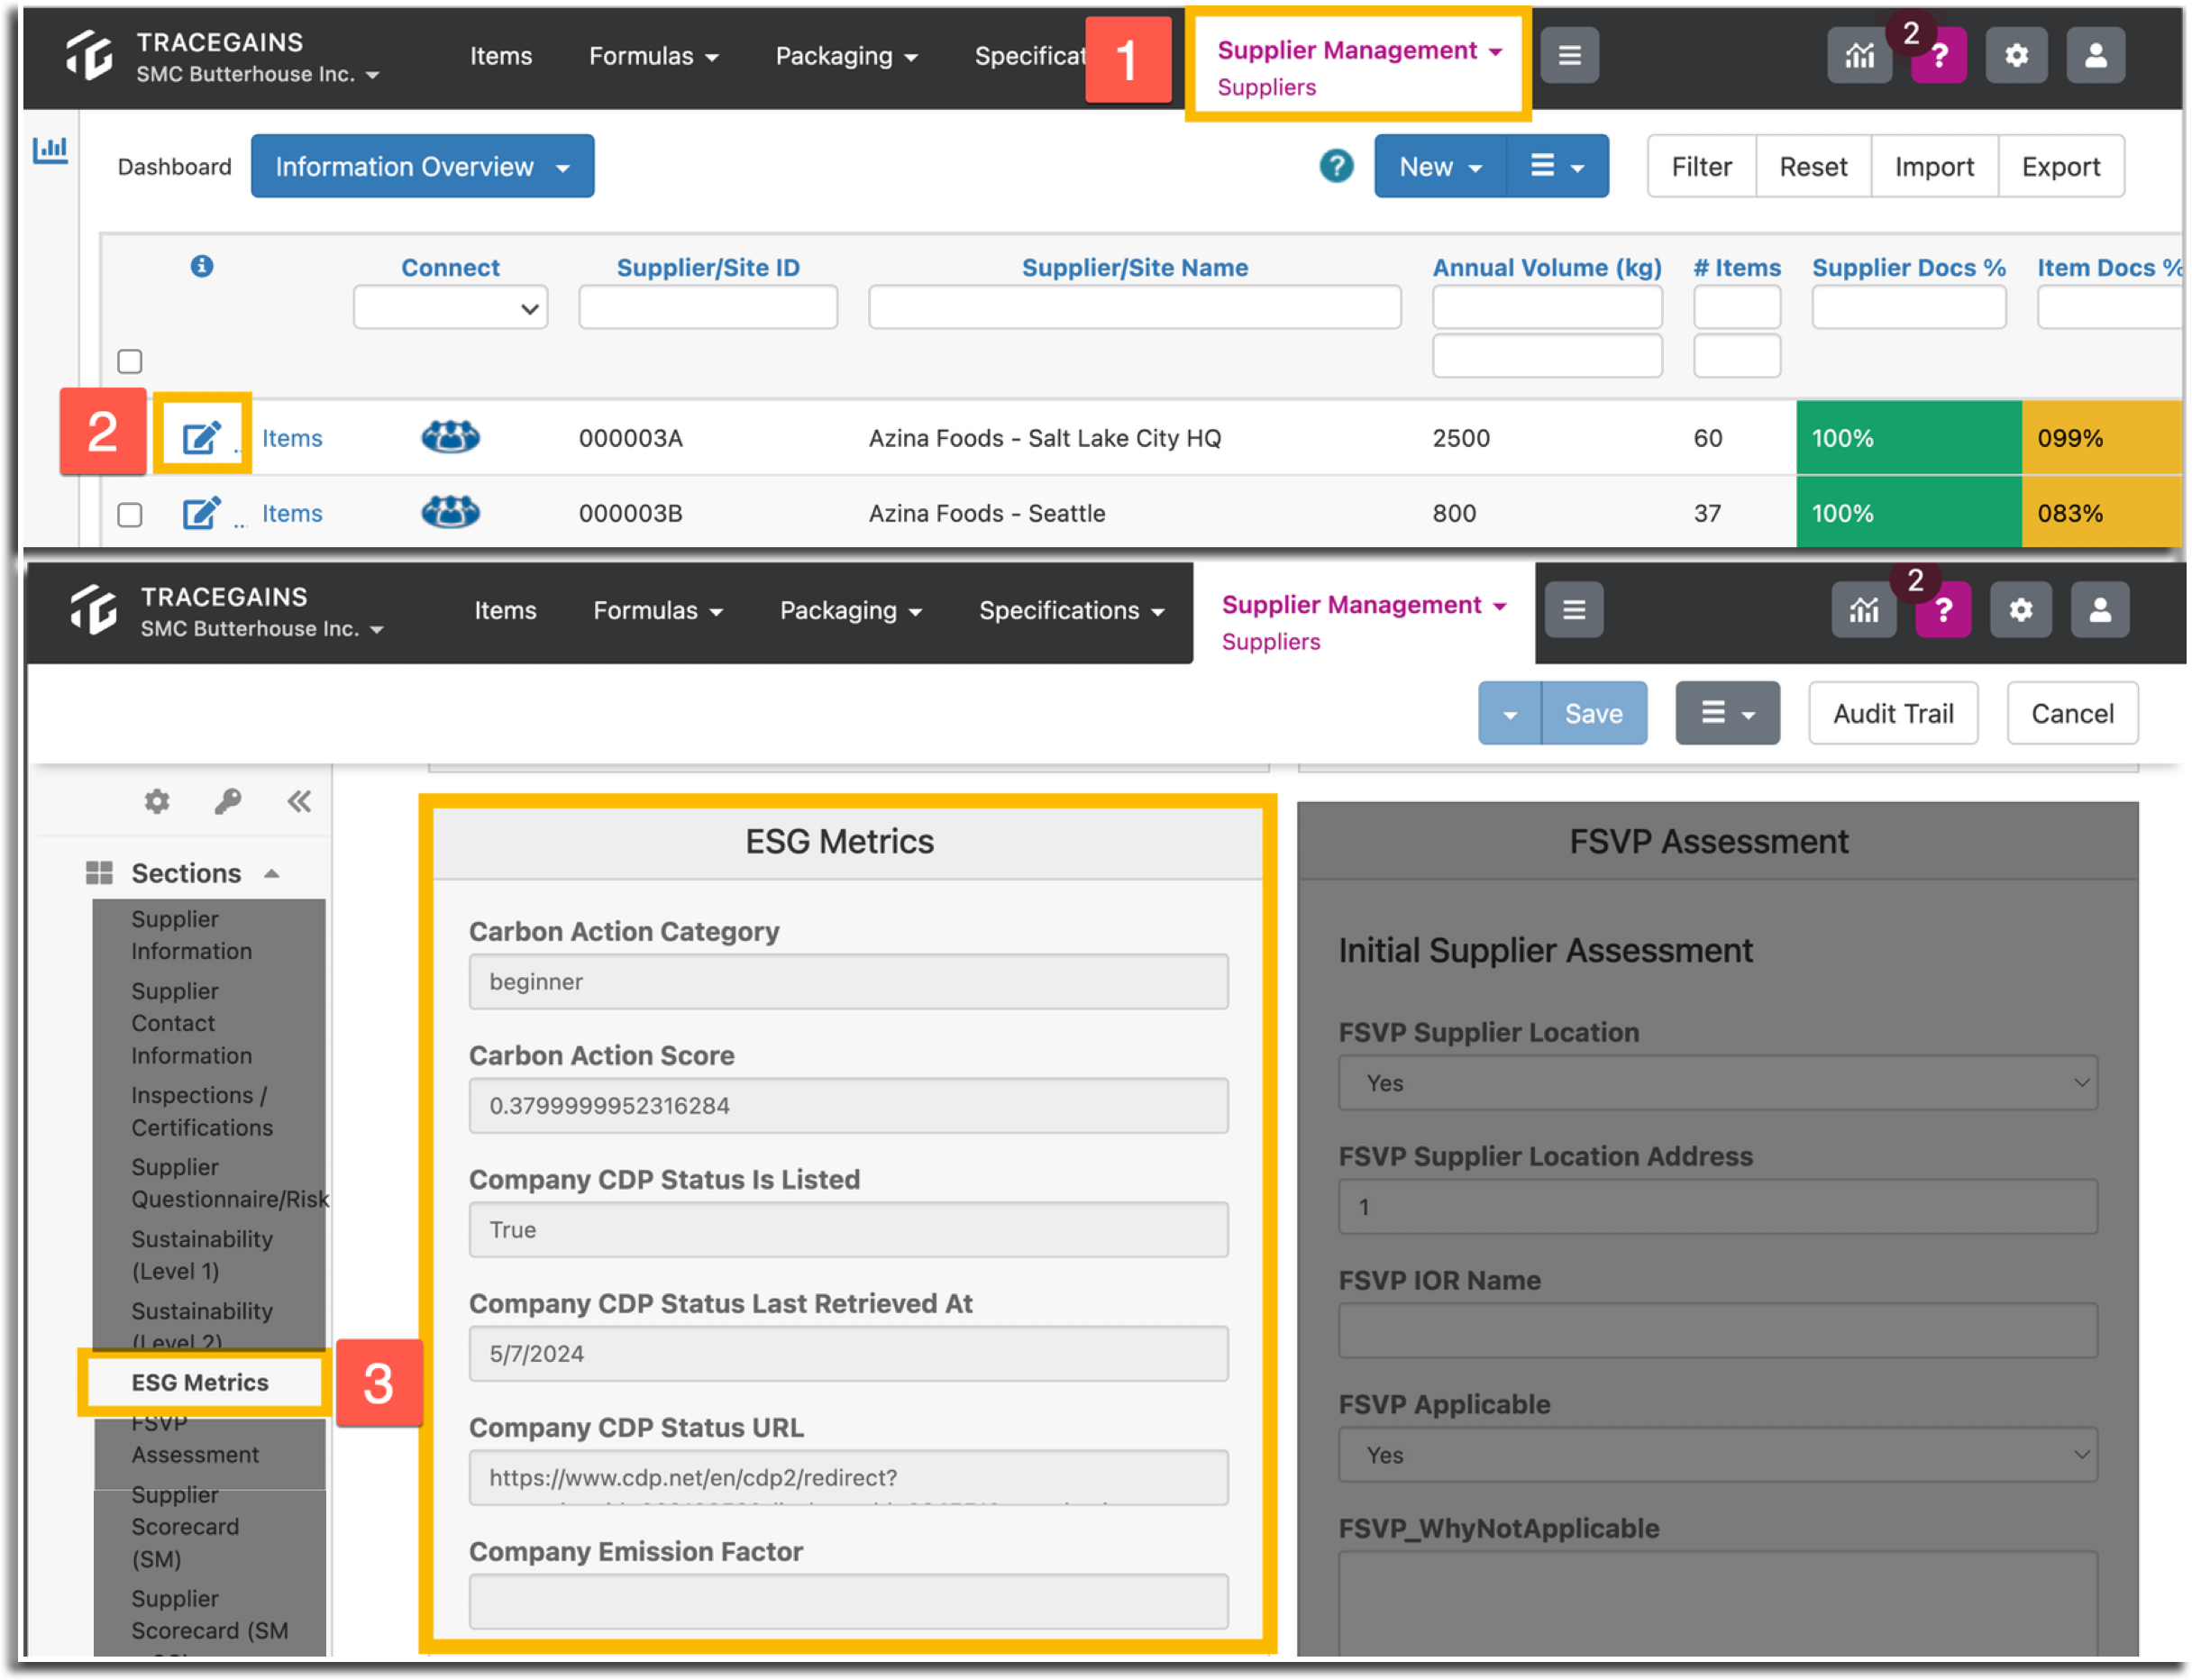
Task: Click the key icon above the Sections list
Action: (228, 801)
